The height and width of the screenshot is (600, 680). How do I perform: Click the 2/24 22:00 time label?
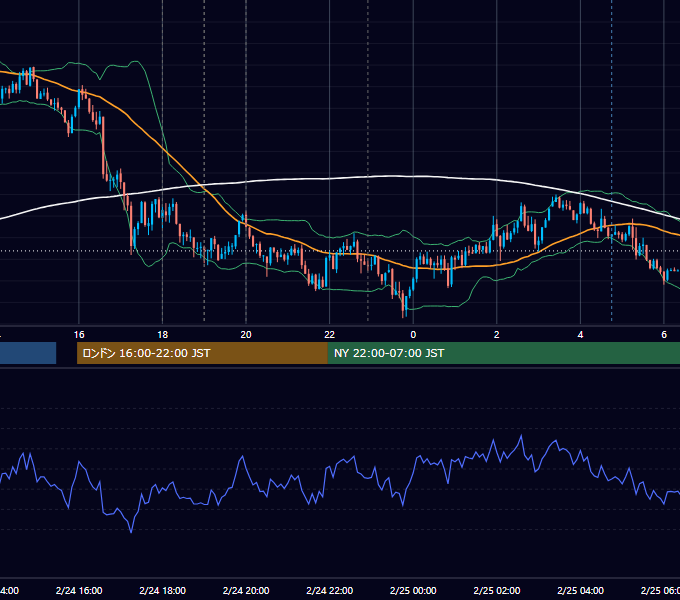click(x=330, y=590)
